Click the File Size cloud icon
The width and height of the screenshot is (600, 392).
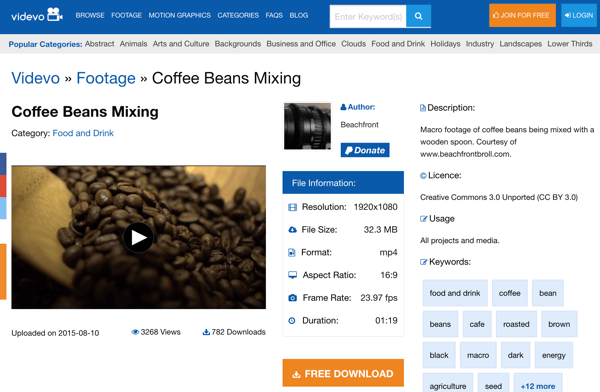292,230
